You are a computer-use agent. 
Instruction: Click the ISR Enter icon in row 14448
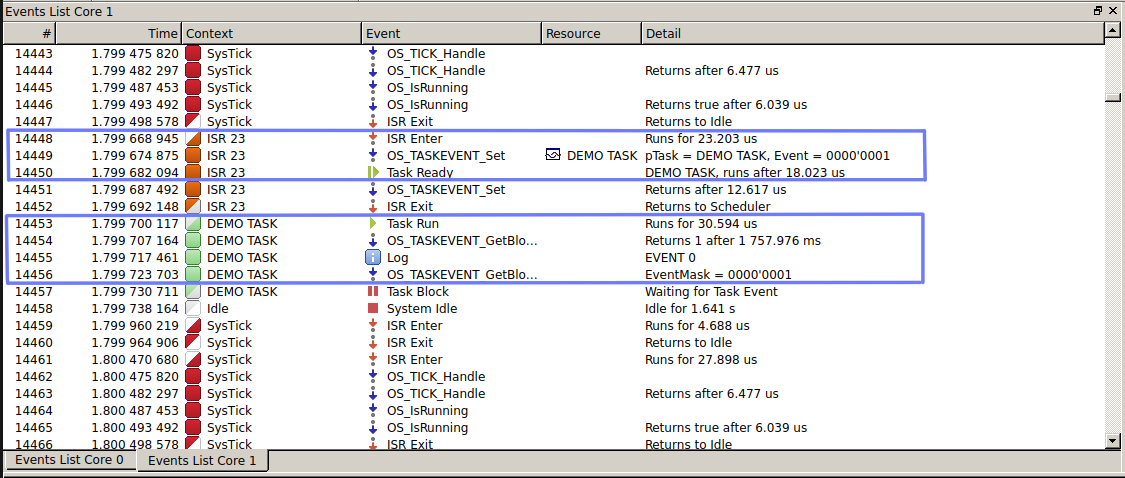tap(373, 139)
